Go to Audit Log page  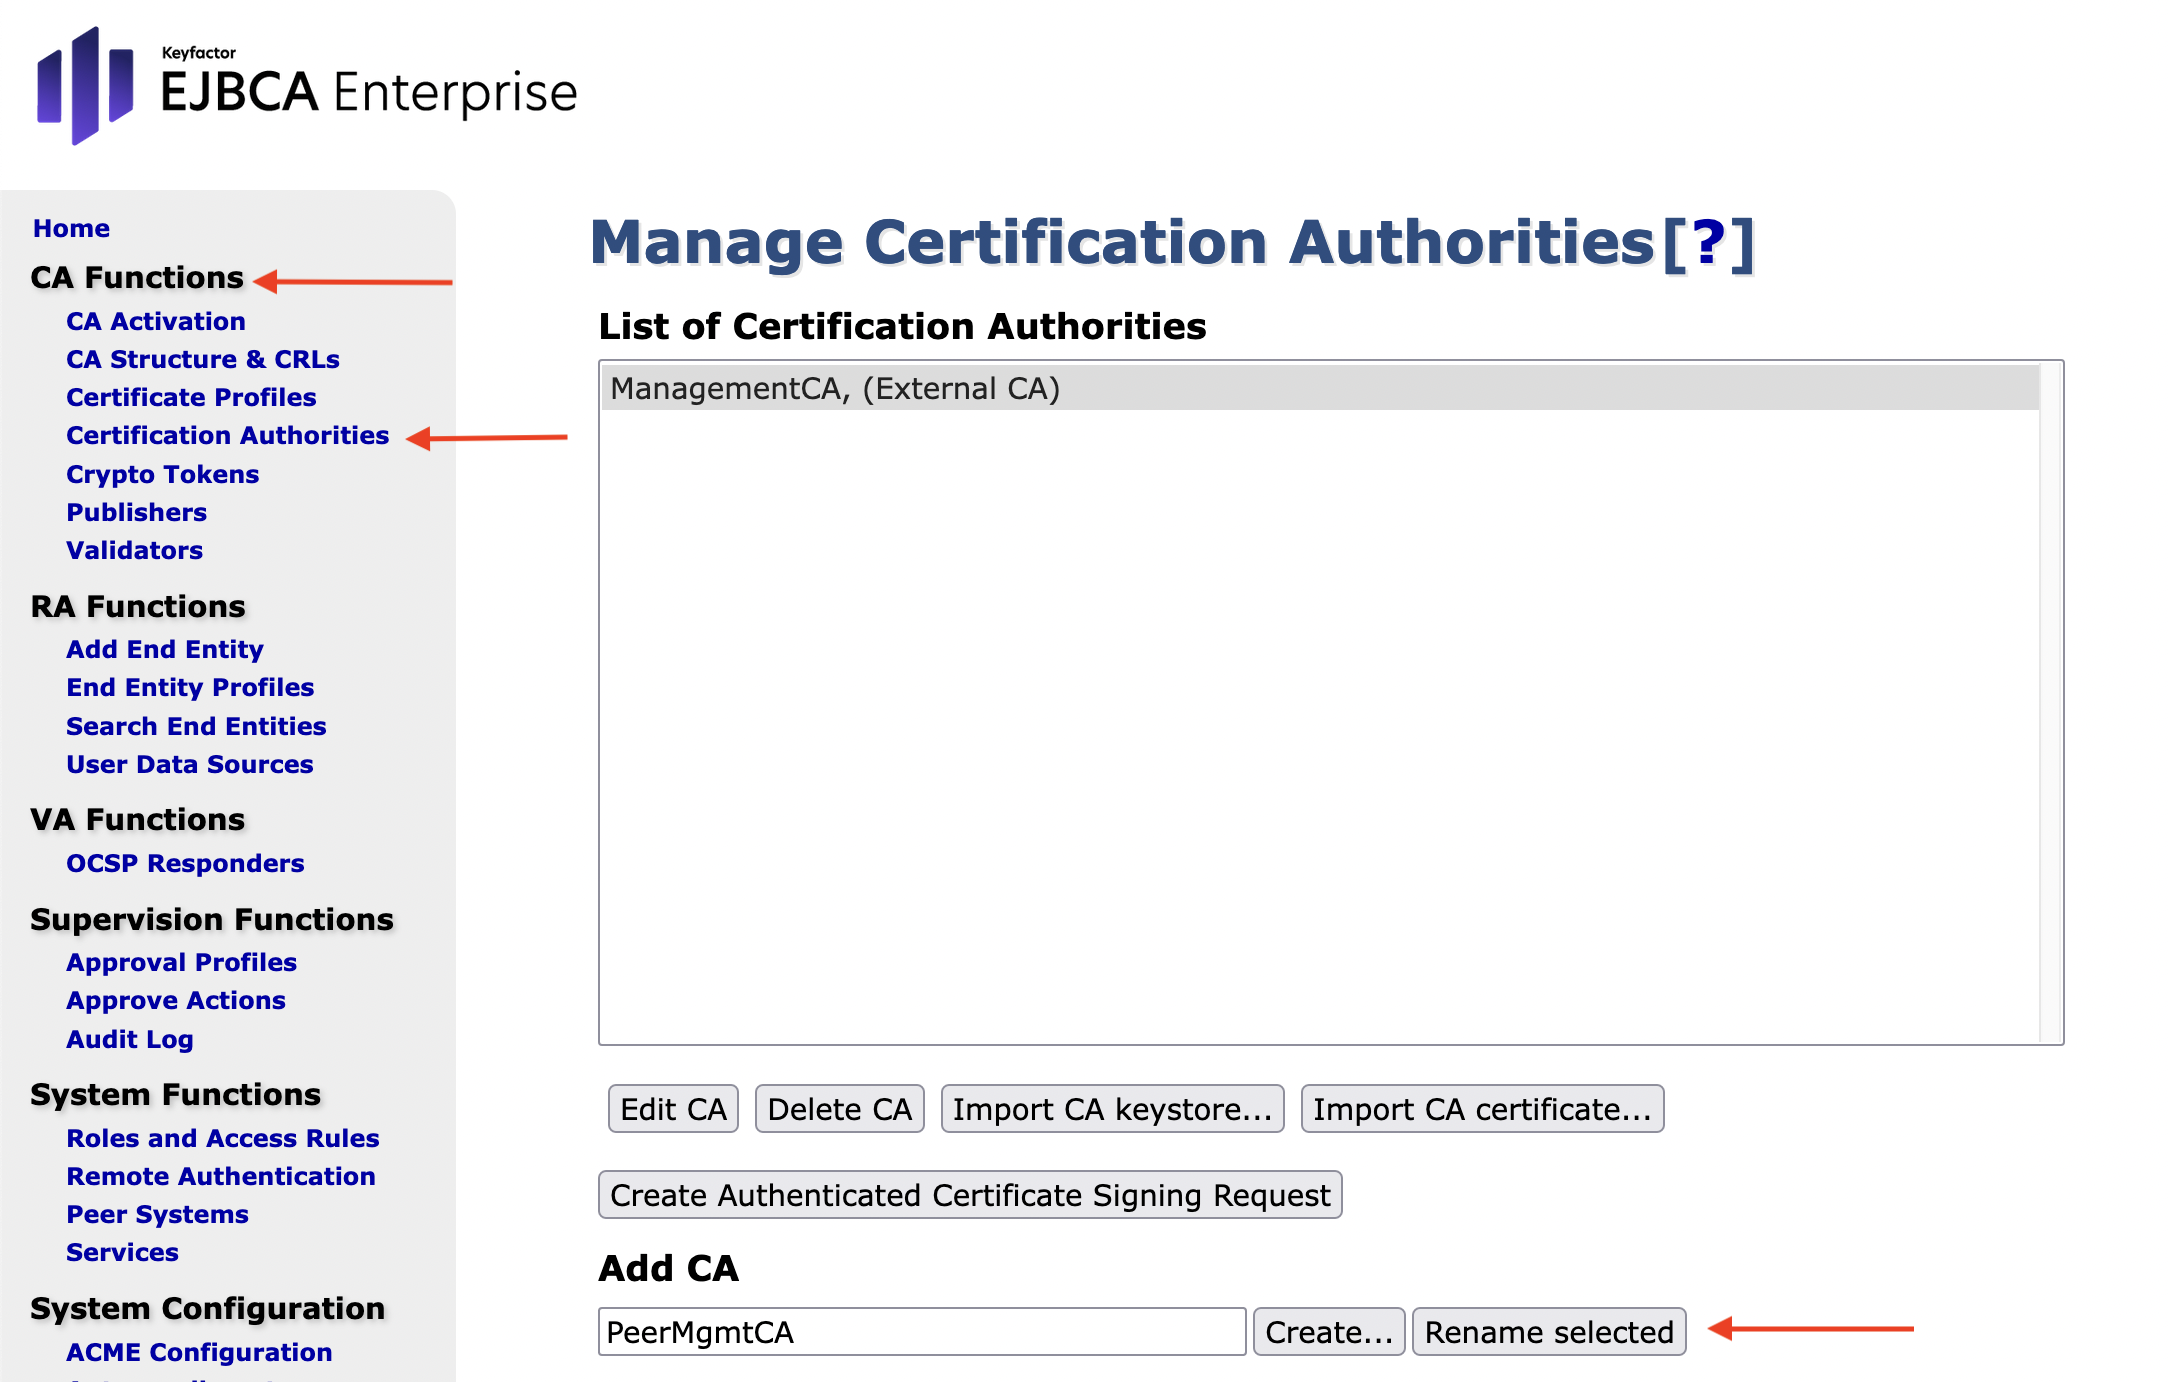point(130,1039)
